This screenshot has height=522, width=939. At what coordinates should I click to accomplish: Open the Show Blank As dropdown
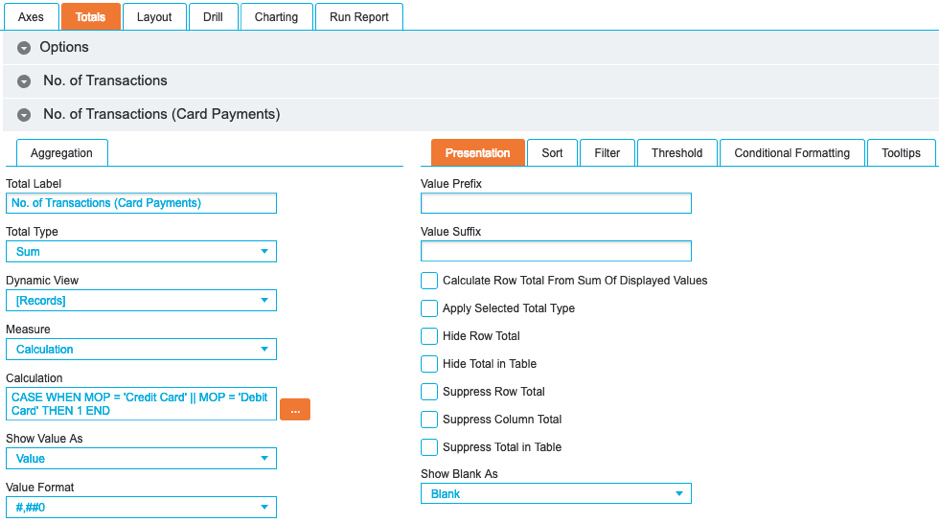pos(556,494)
